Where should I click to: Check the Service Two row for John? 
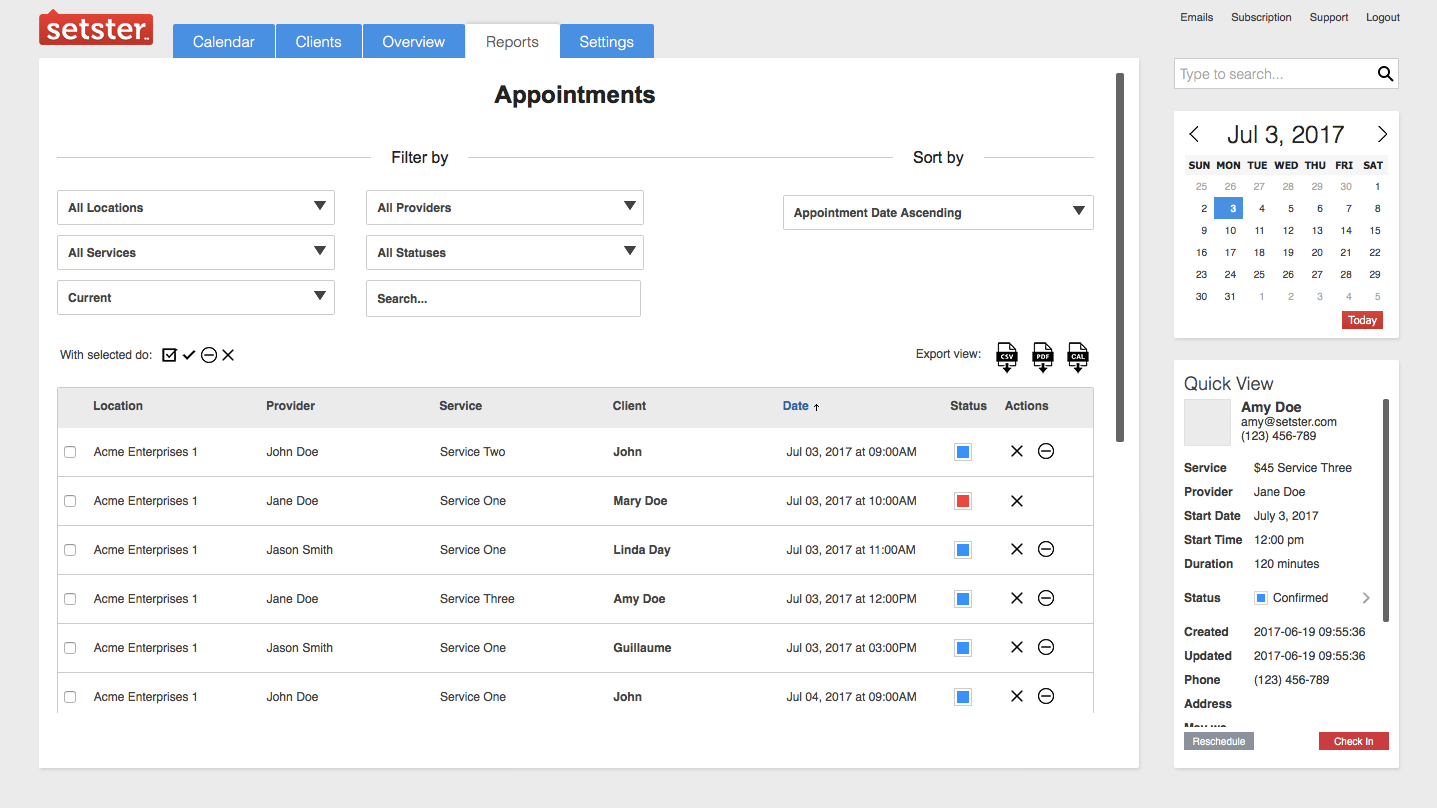coord(70,452)
